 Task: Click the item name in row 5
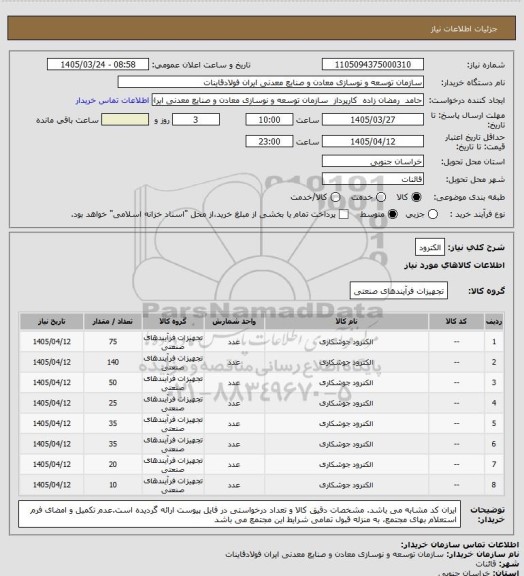click(346, 424)
